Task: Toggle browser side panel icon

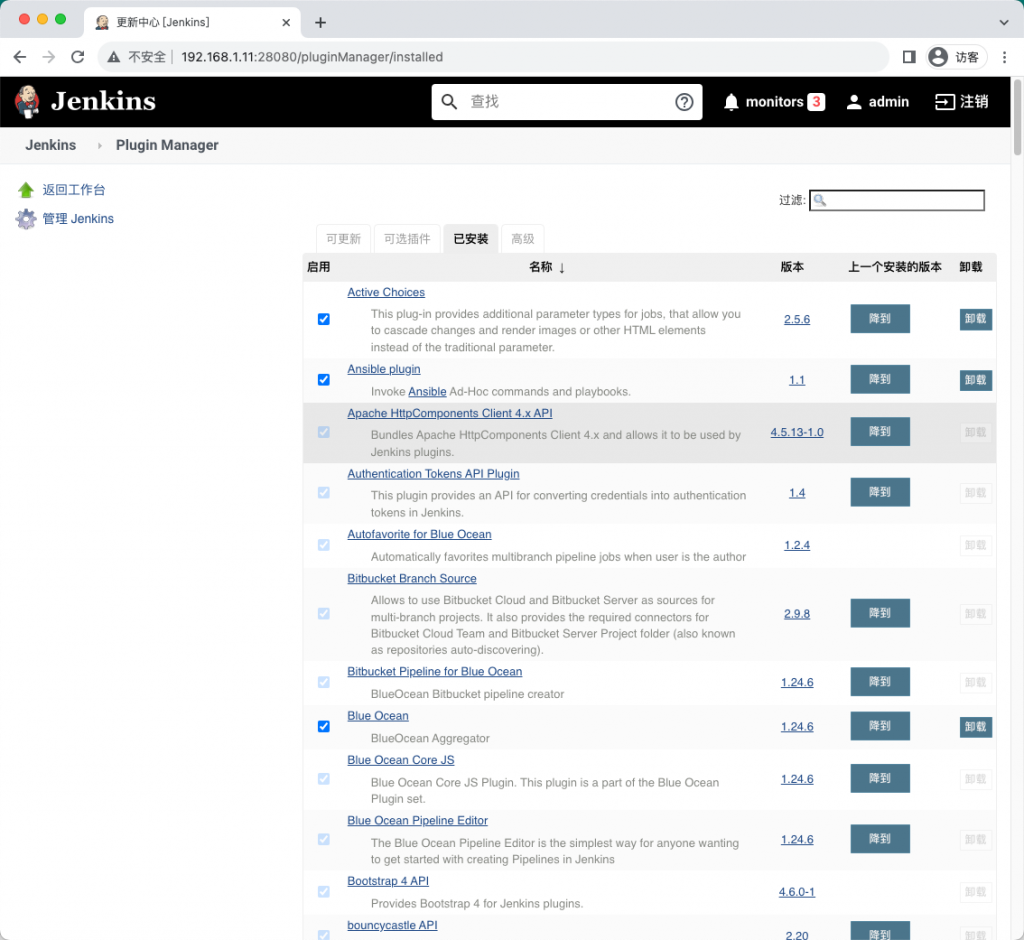Action: [x=909, y=57]
